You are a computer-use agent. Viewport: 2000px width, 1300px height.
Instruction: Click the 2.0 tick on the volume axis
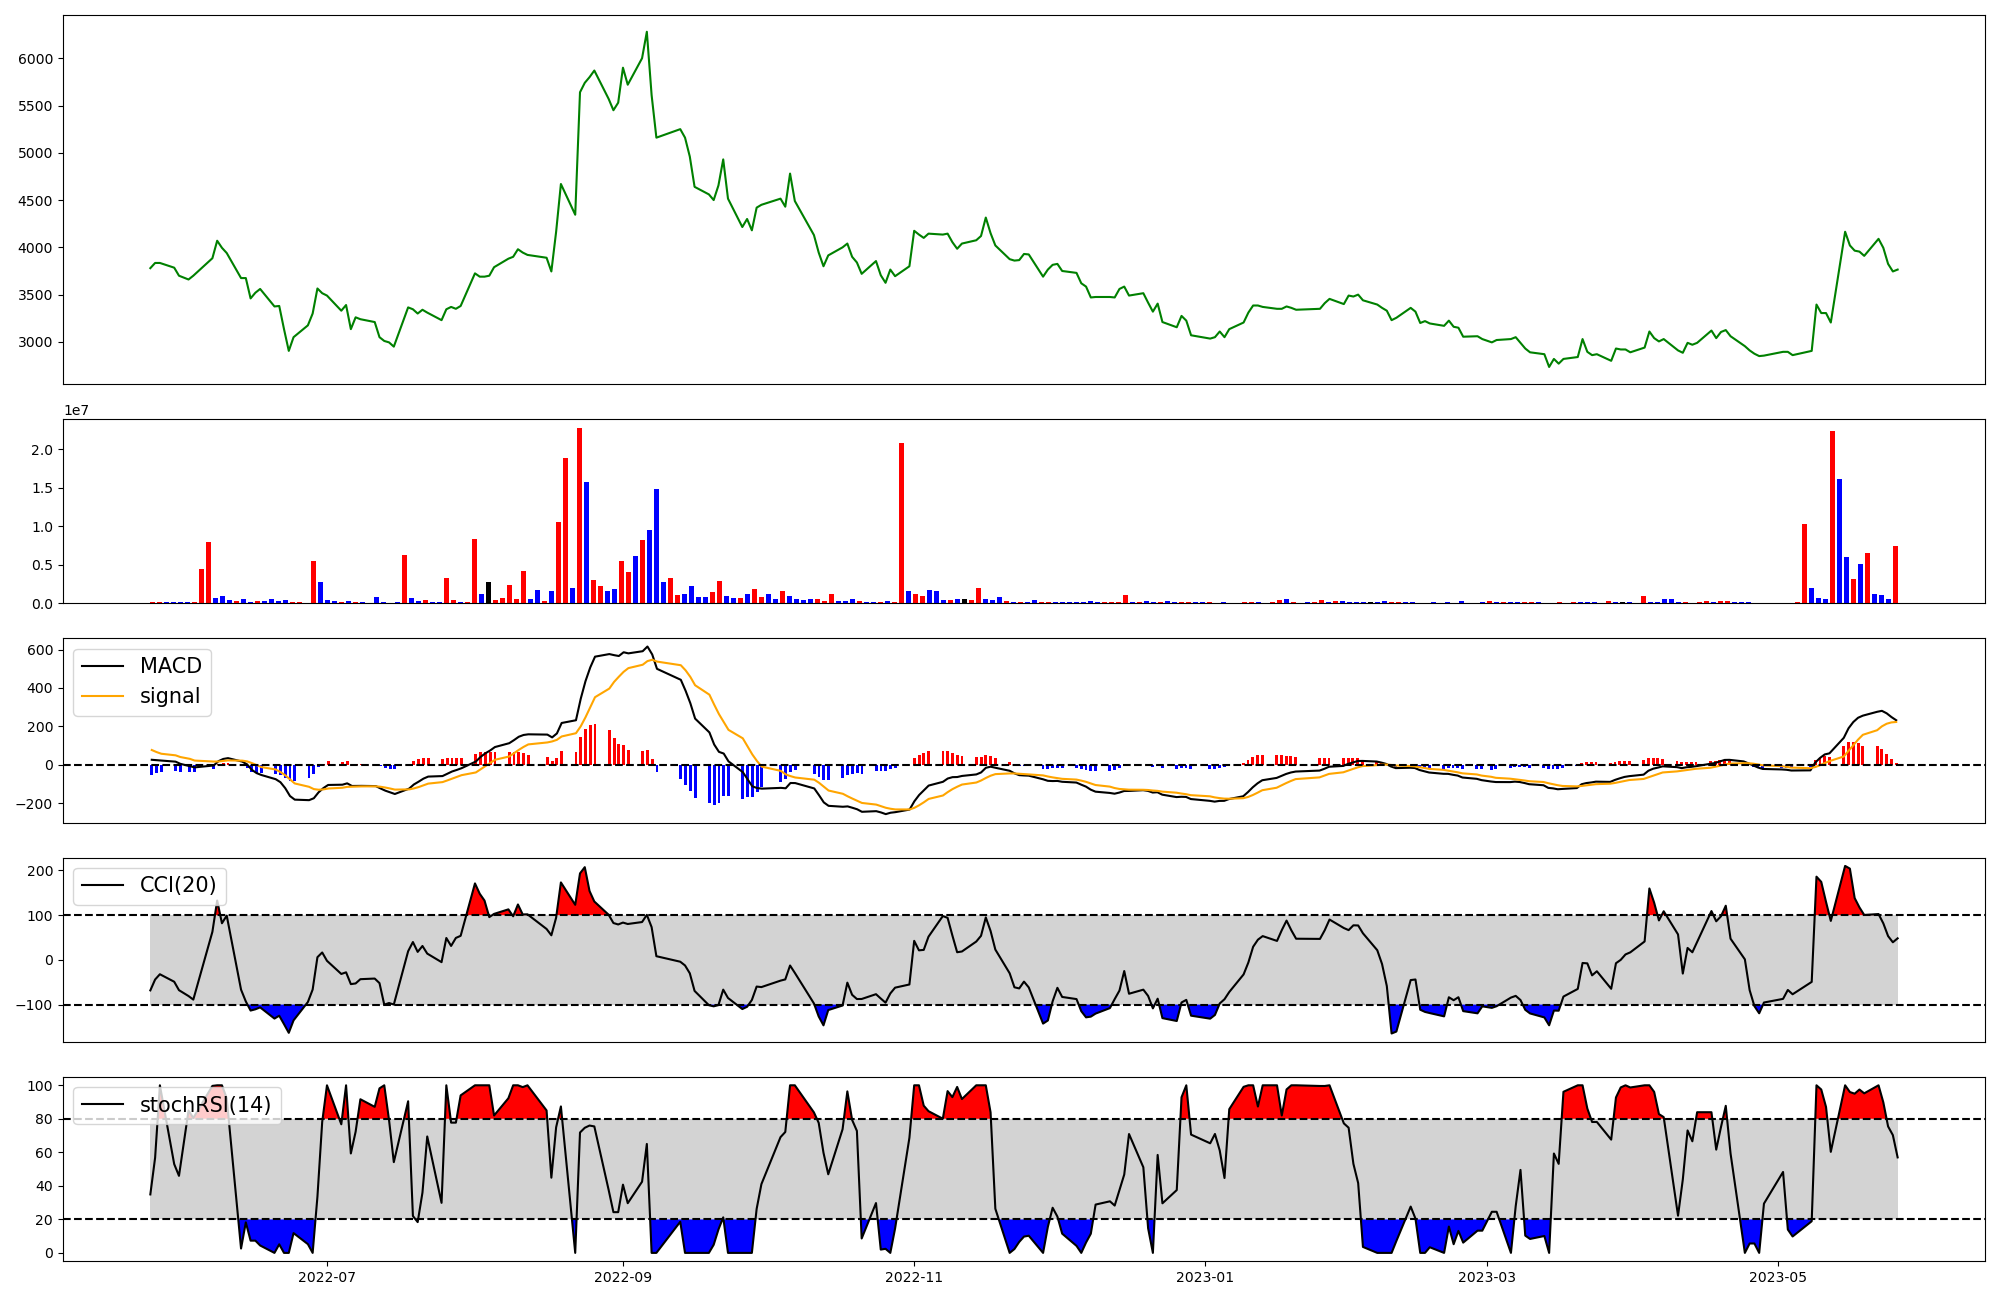(41, 450)
